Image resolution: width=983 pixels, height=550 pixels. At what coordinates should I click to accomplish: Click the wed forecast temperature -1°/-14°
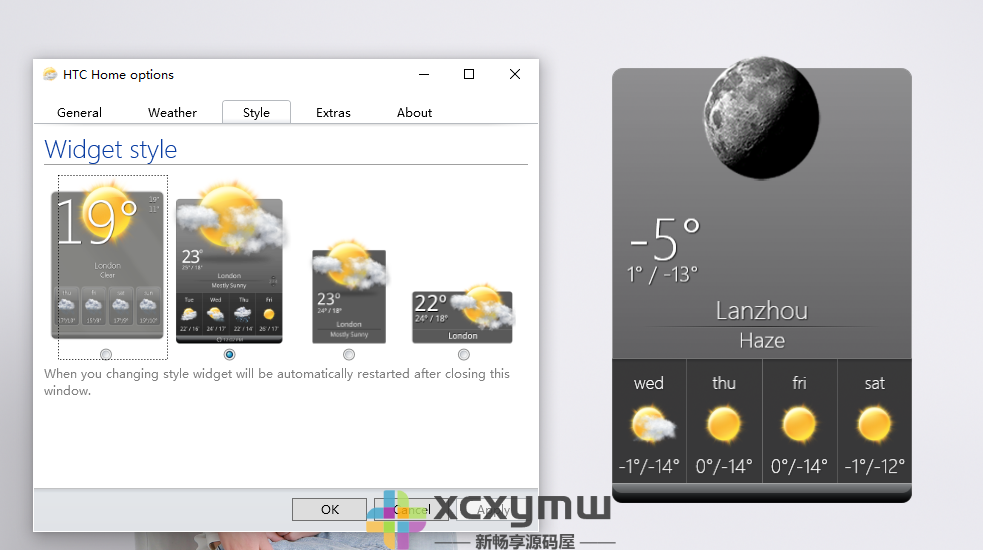click(x=649, y=466)
